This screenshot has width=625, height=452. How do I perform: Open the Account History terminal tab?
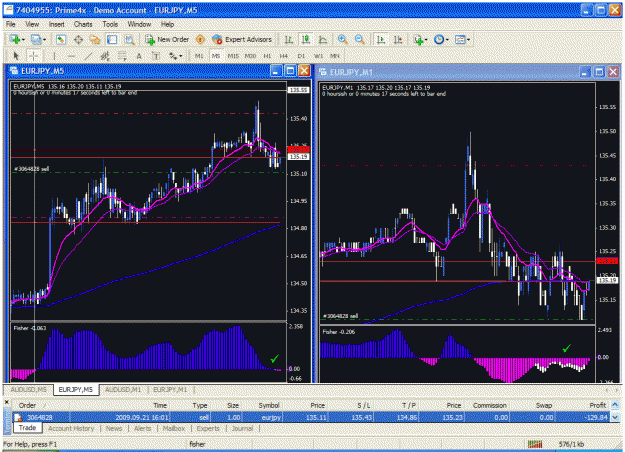coord(71,428)
